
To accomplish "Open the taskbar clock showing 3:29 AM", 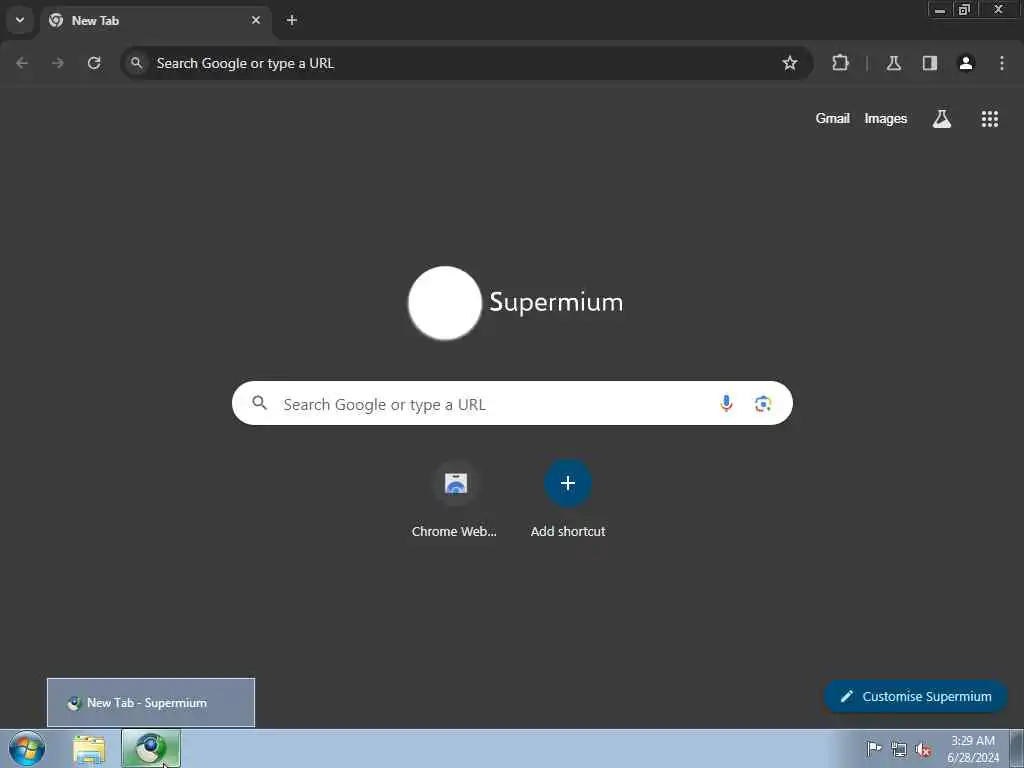I will pos(973,749).
